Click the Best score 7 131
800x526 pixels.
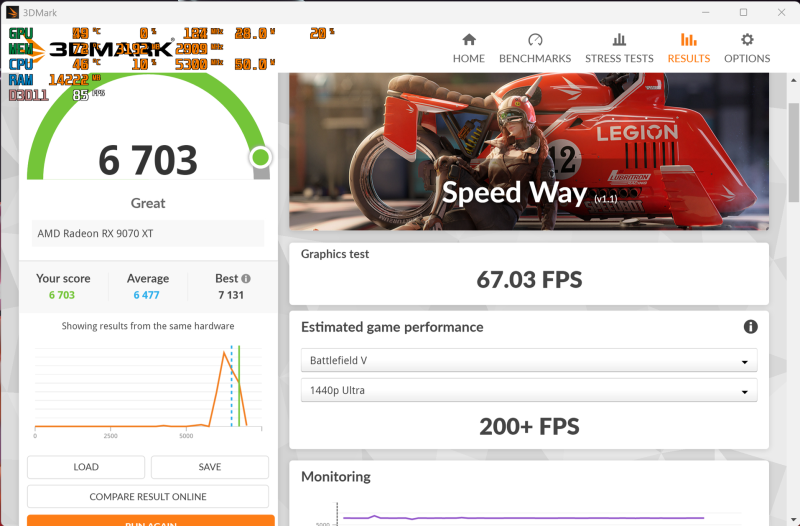tap(231, 295)
